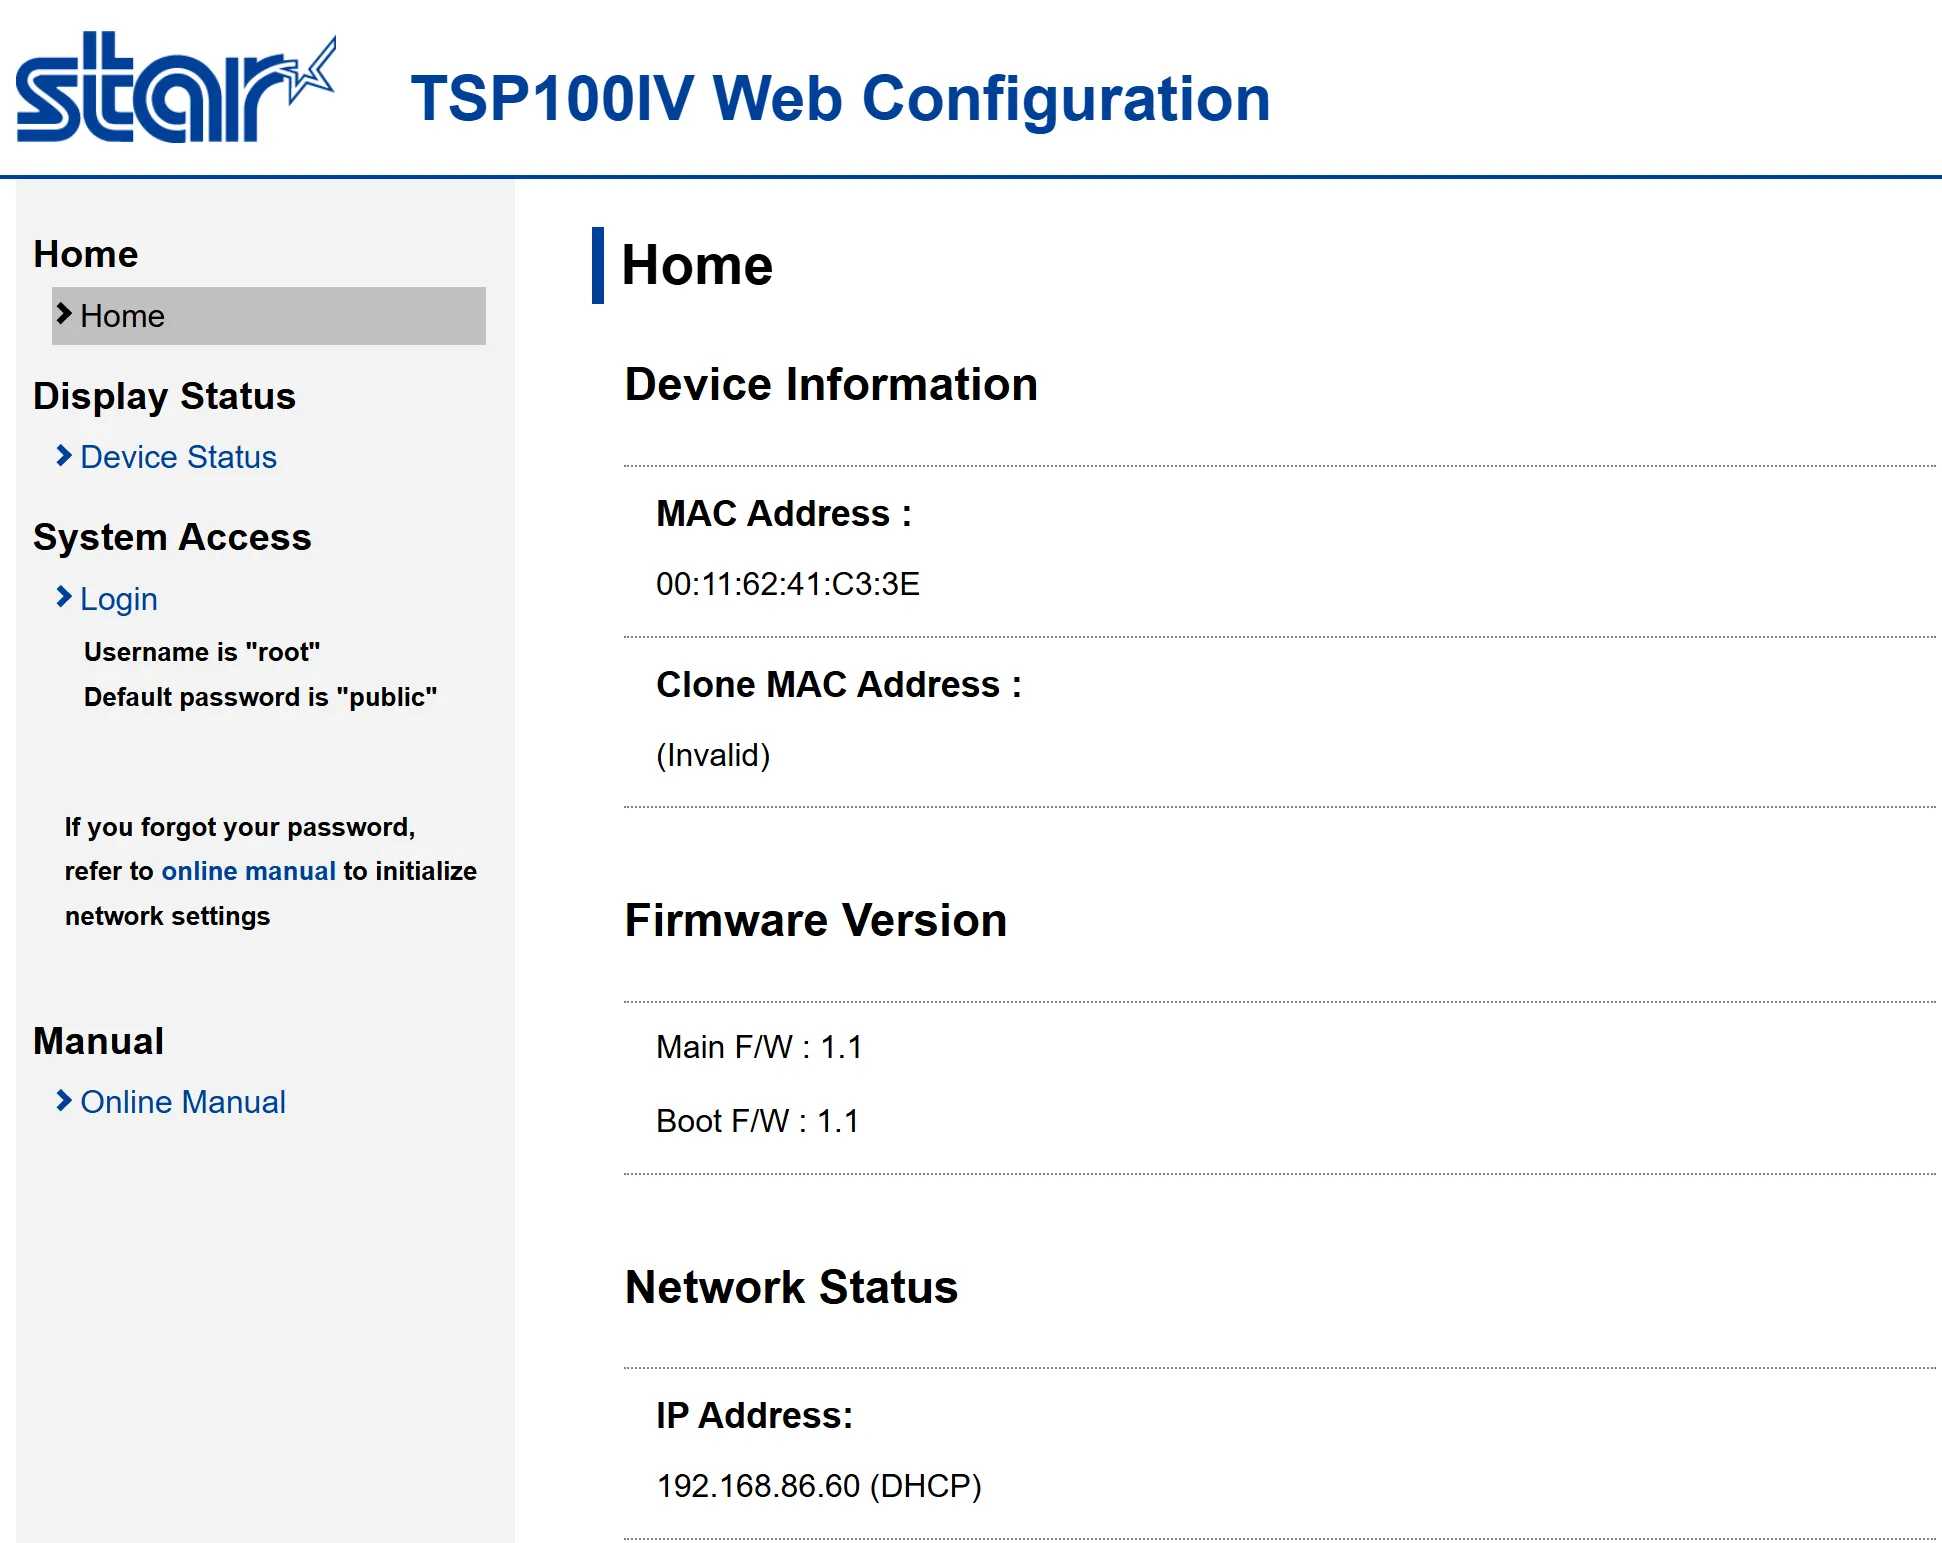Select the MAC address 00:11:62:41:C3:3E
Screen dimensions: 1942x1543
click(x=788, y=584)
